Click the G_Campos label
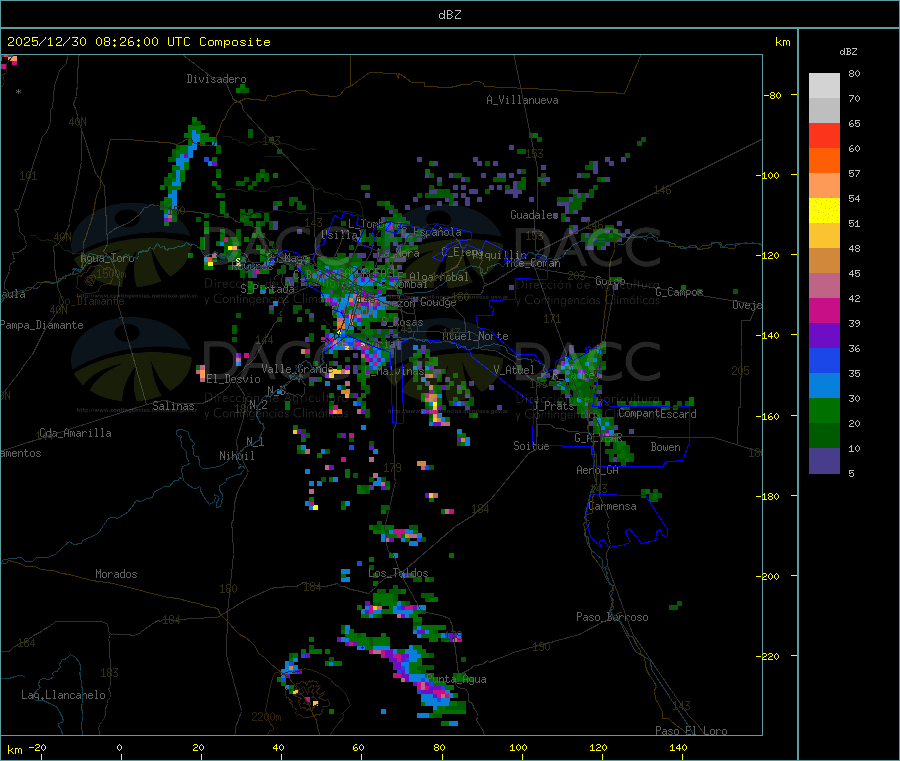Screen dimensions: 900x761 (679, 292)
